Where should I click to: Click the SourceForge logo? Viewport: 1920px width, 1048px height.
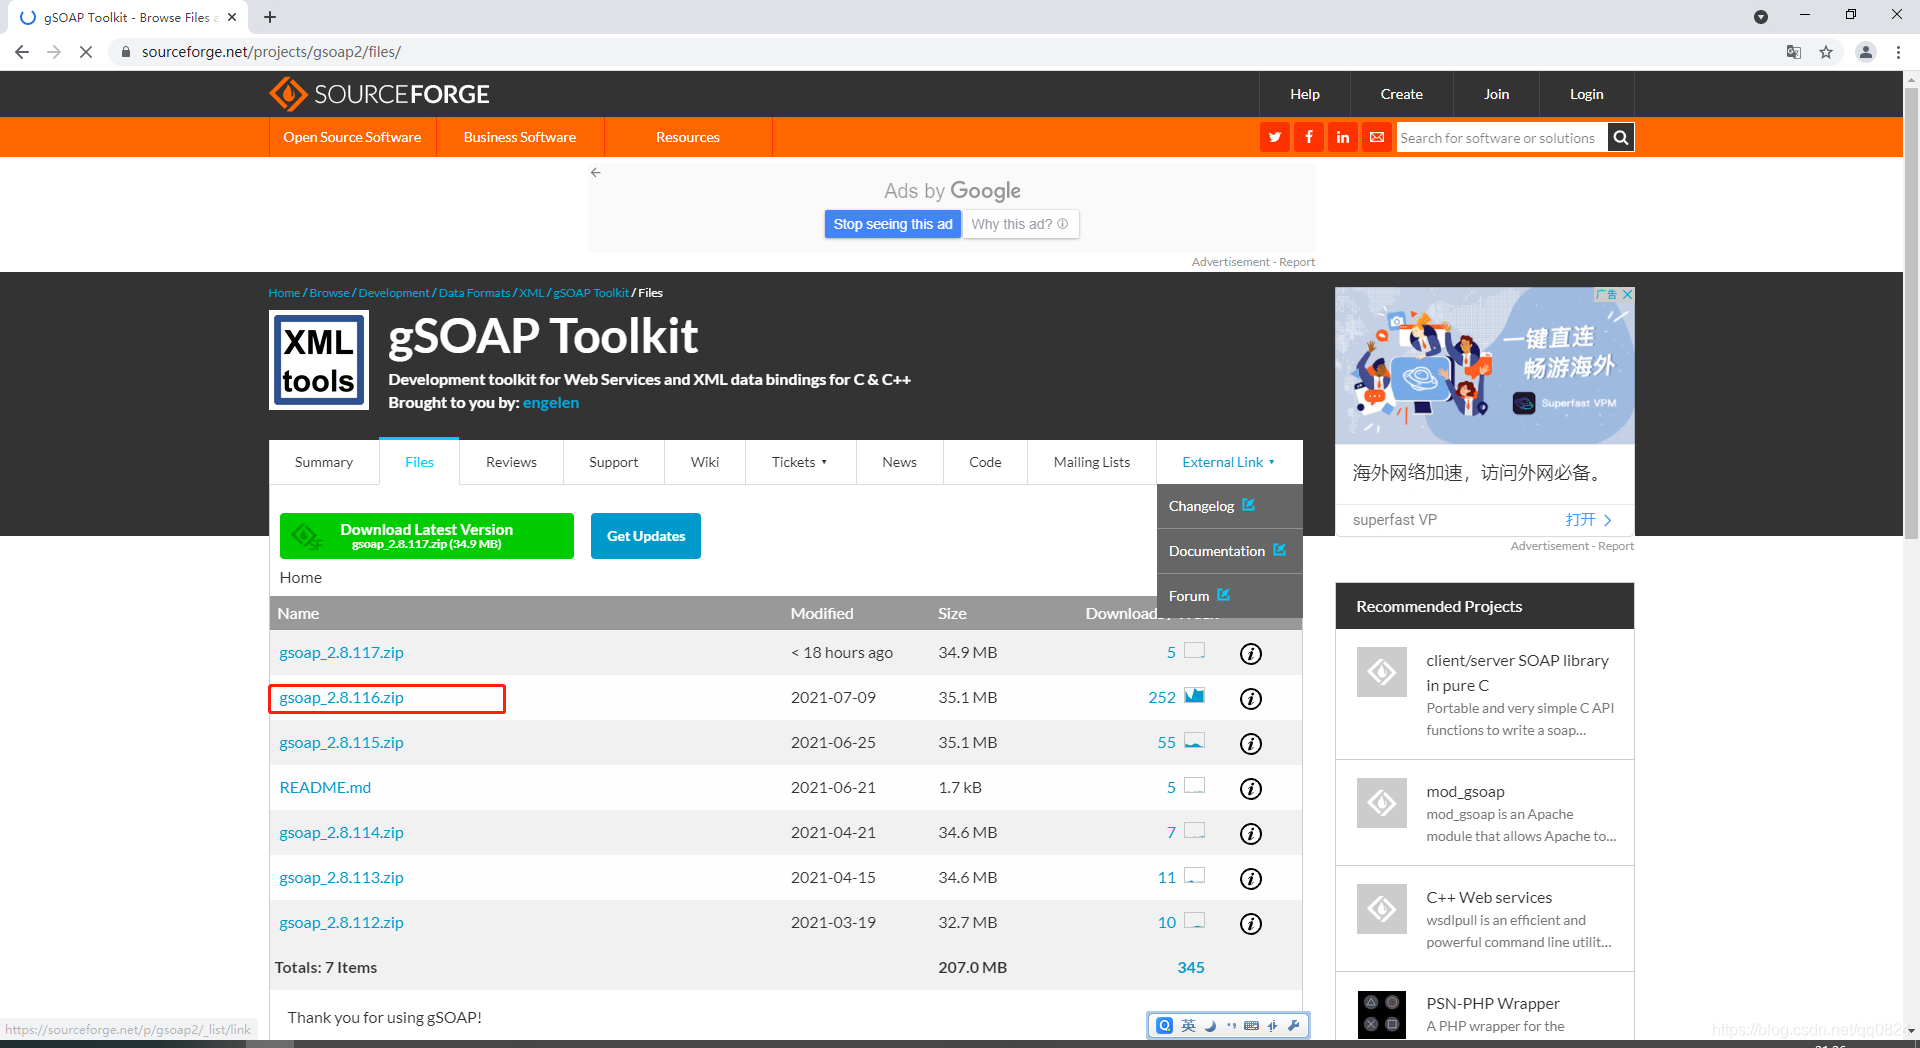pyautogui.click(x=380, y=93)
